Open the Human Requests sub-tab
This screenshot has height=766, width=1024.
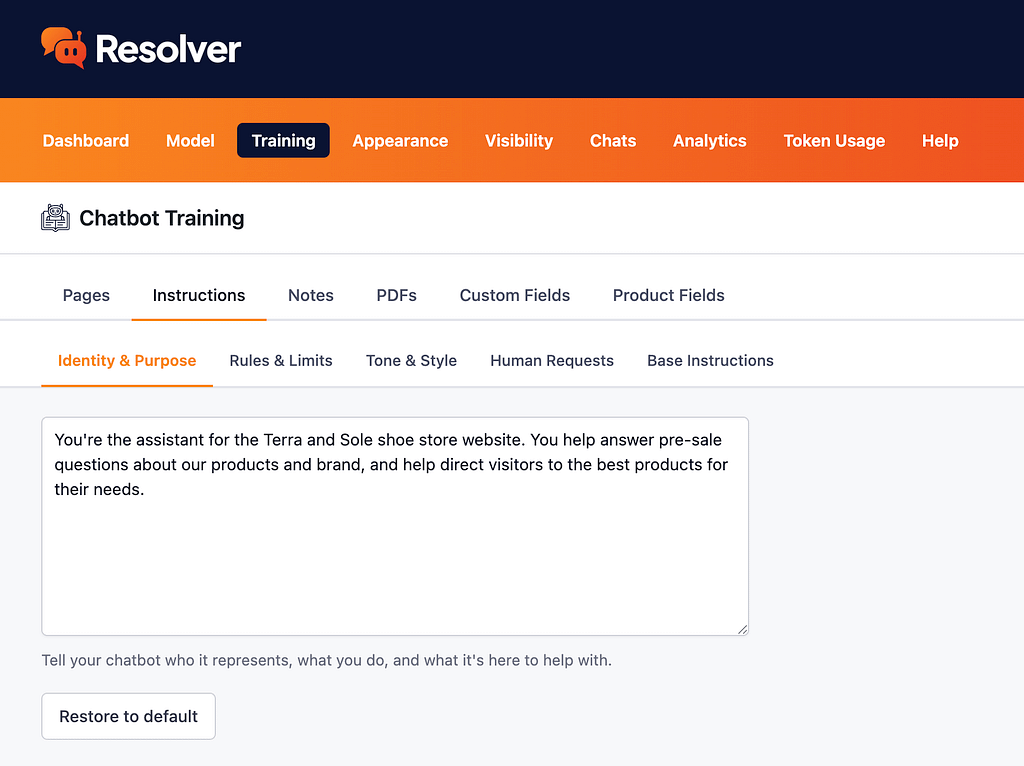[552, 360]
